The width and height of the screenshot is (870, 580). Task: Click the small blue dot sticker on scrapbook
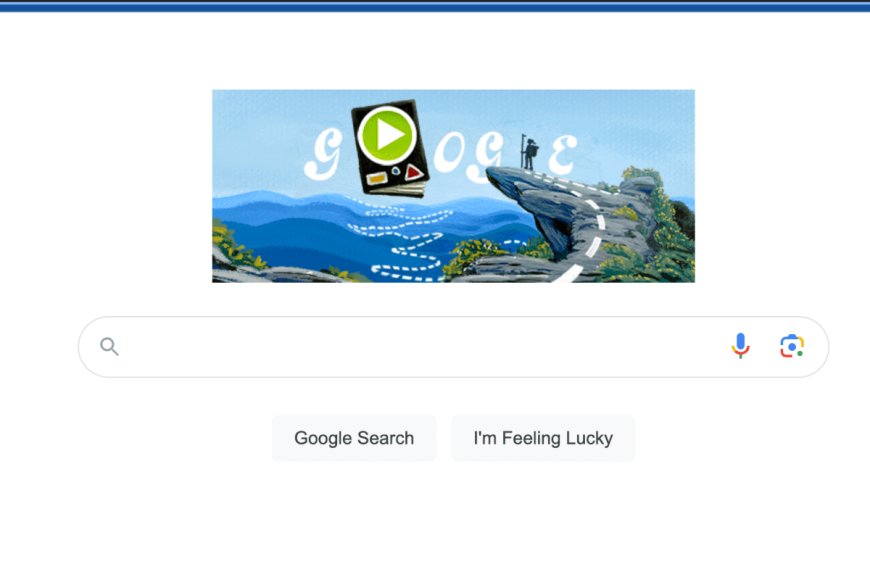[x=396, y=171]
